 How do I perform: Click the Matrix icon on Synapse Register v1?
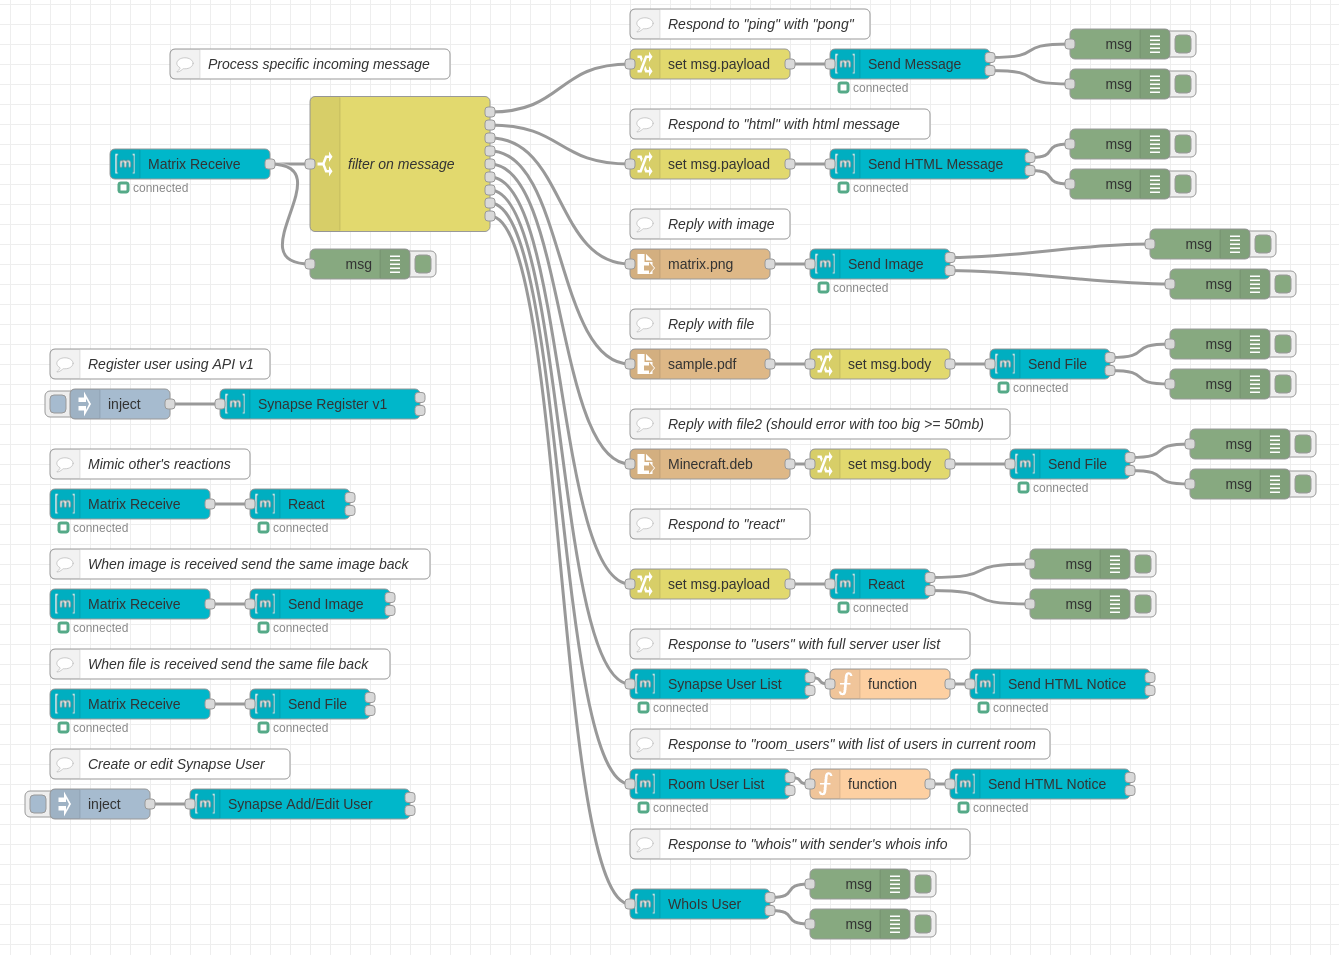pos(236,404)
